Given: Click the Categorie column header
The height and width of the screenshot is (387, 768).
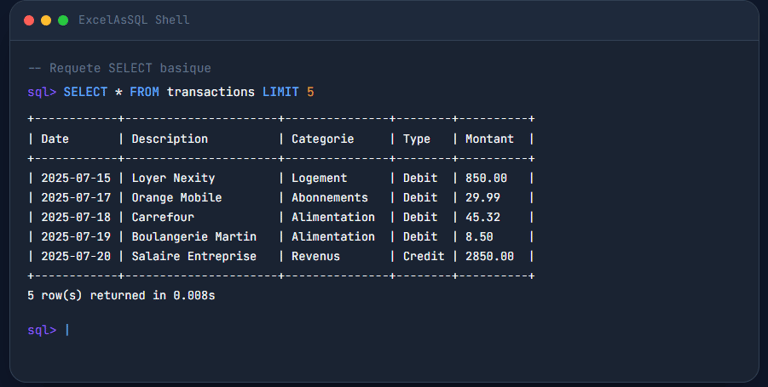Looking at the screenshot, I should tap(323, 139).
